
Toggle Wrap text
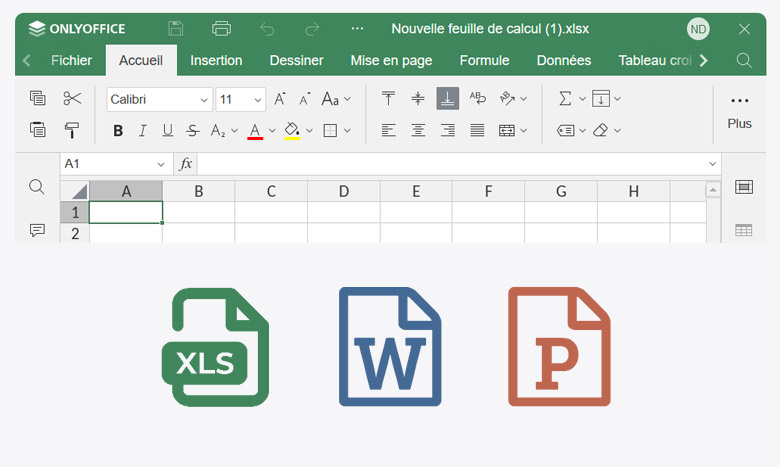478,98
